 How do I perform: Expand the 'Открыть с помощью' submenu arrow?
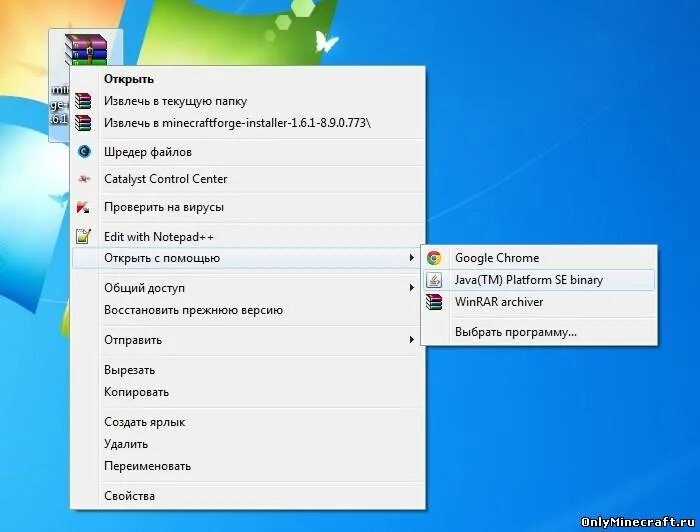pyautogui.click(x=411, y=258)
